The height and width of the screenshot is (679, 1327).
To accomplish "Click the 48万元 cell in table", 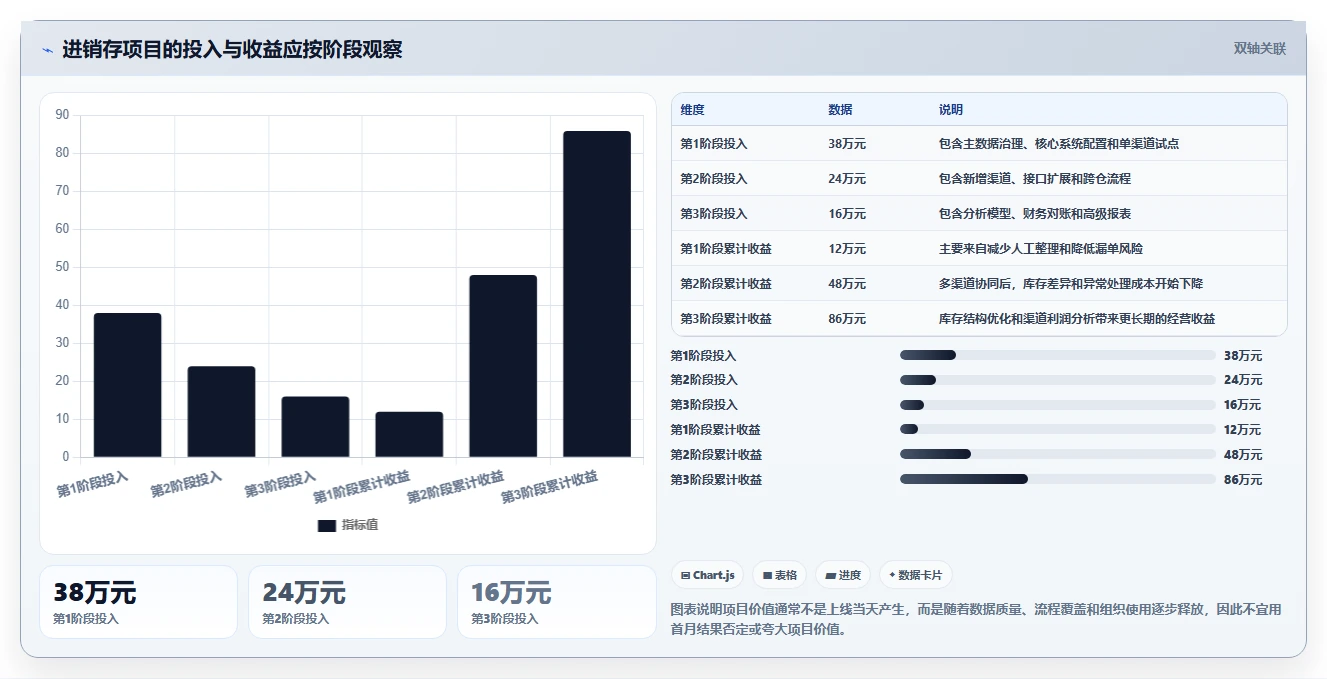I will pyautogui.click(x=847, y=284).
